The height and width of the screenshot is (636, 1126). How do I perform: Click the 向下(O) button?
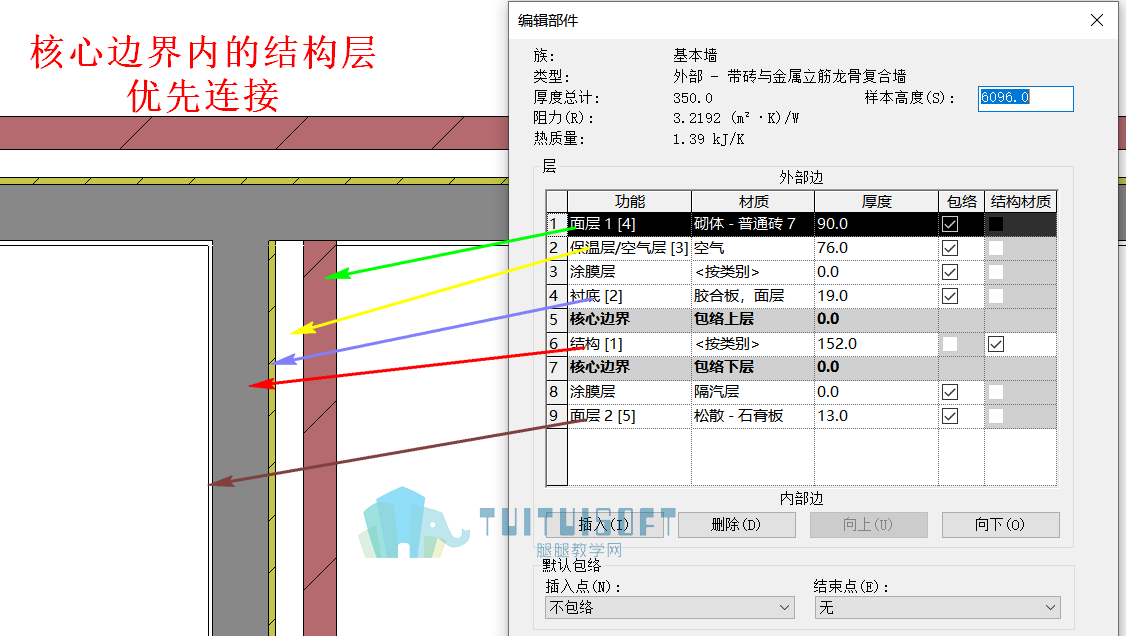pyautogui.click(x=1000, y=525)
